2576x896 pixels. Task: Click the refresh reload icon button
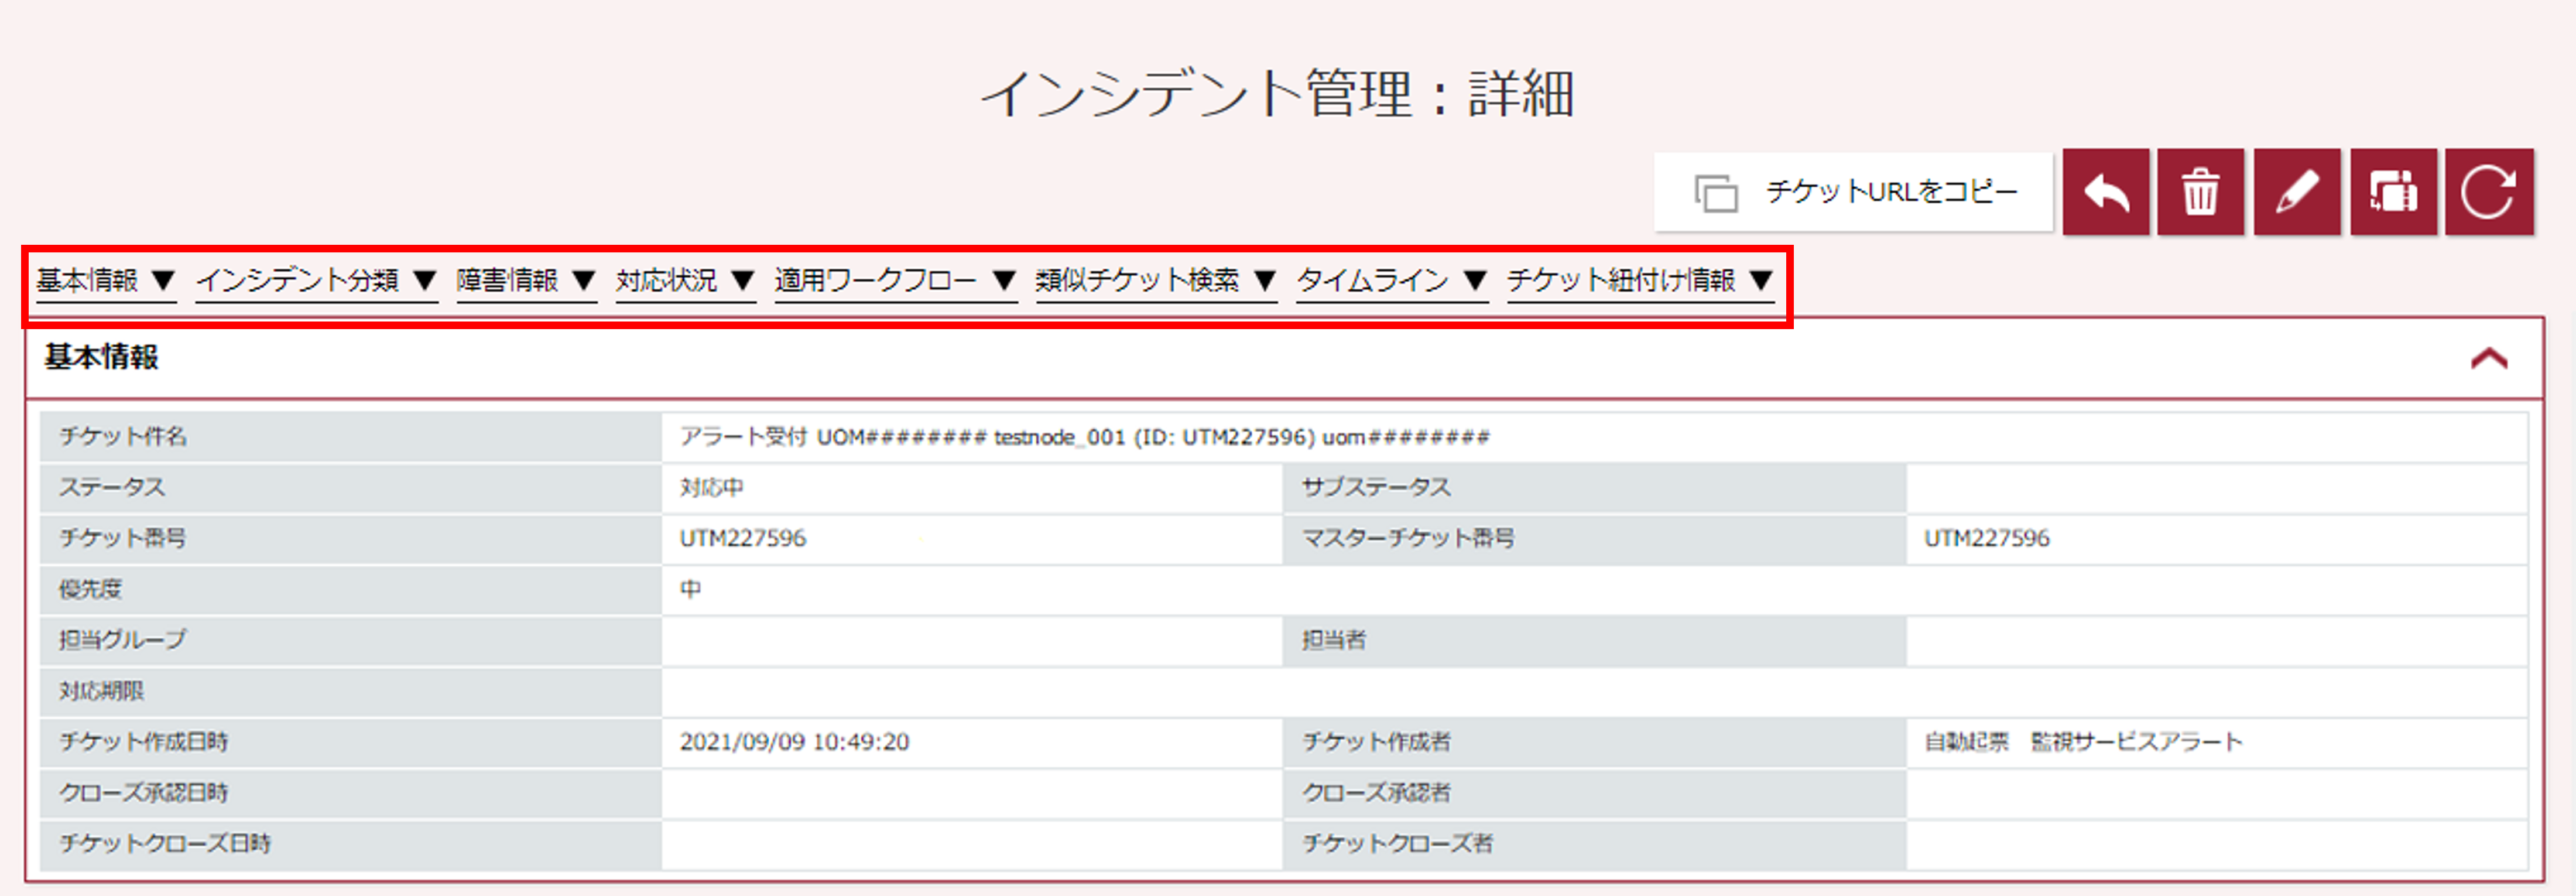(2489, 192)
